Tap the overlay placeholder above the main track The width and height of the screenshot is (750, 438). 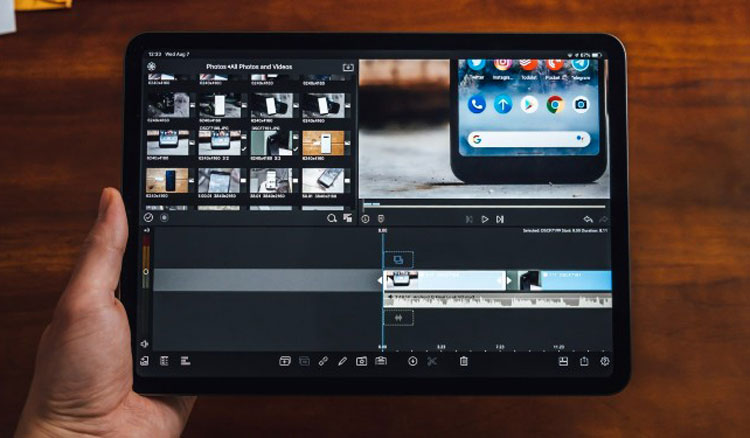[398, 260]
